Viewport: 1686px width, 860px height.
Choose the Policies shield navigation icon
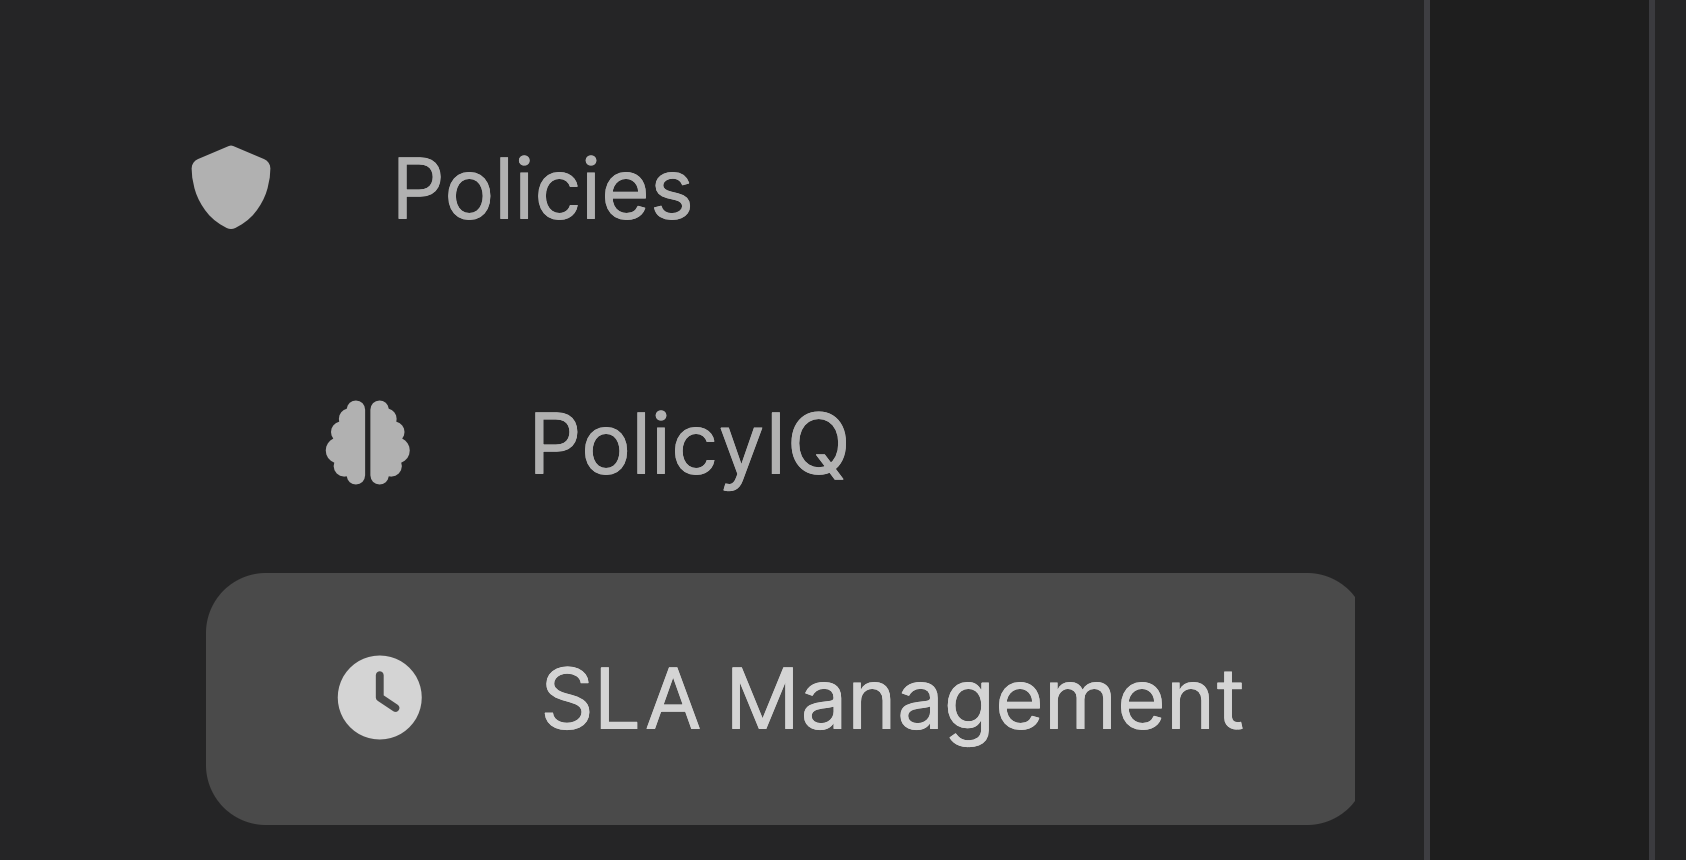tap(231, 187)
